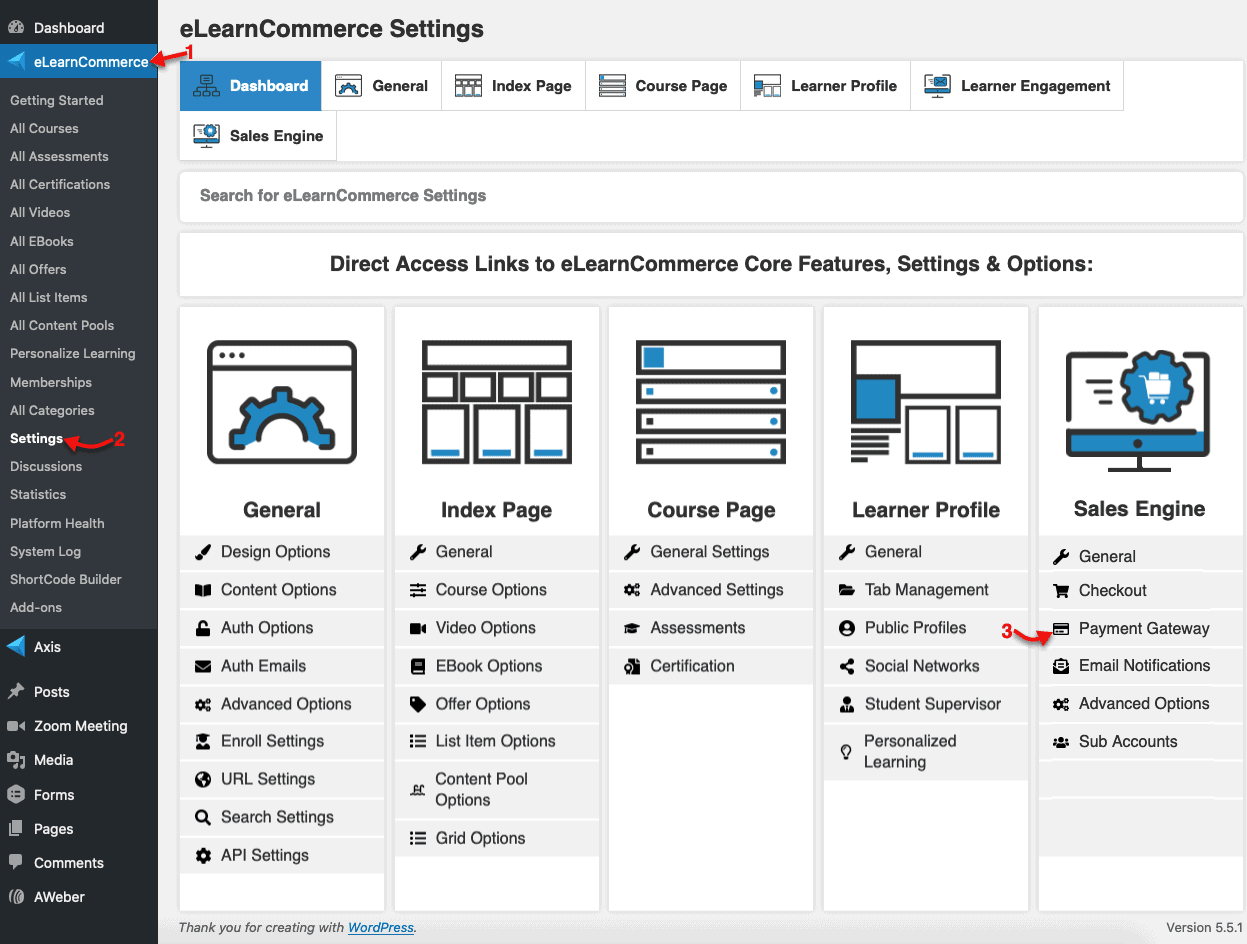Screen dimensions: 1247x944
Task: Open the Sales Engine settings tab
Action: point(258,136)
